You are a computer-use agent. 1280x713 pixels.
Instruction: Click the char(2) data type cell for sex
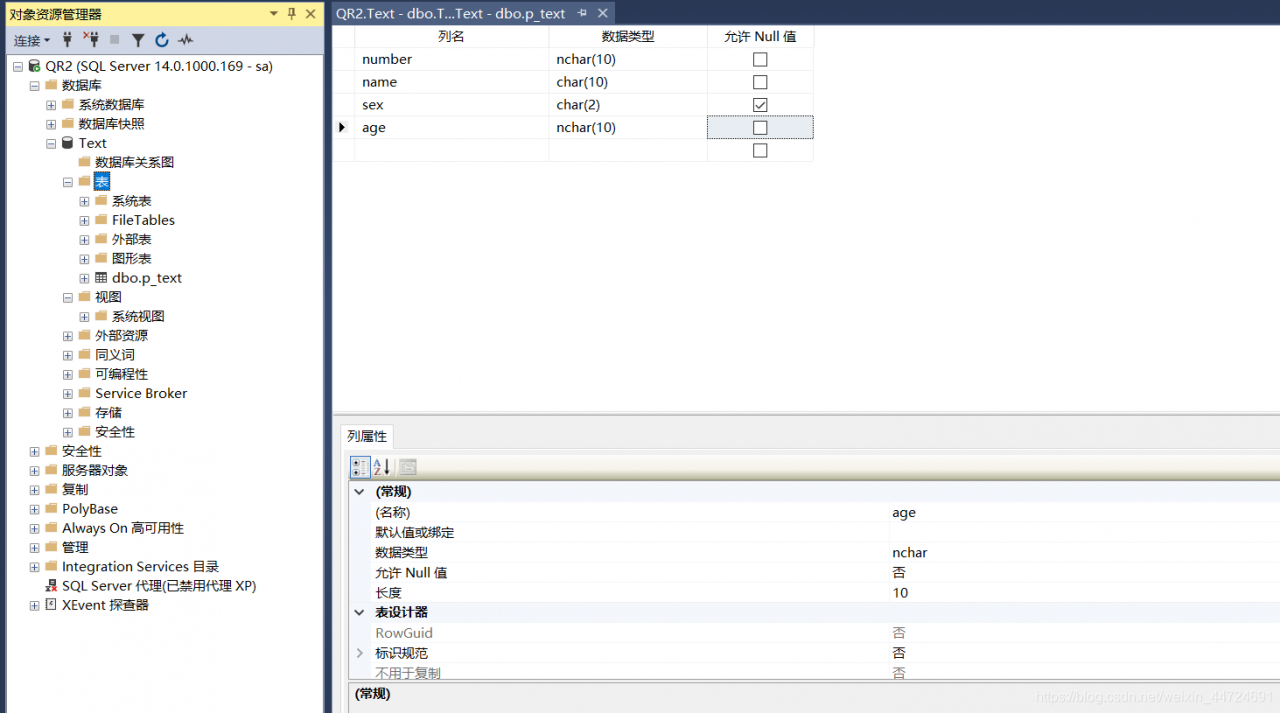point(628,105)
